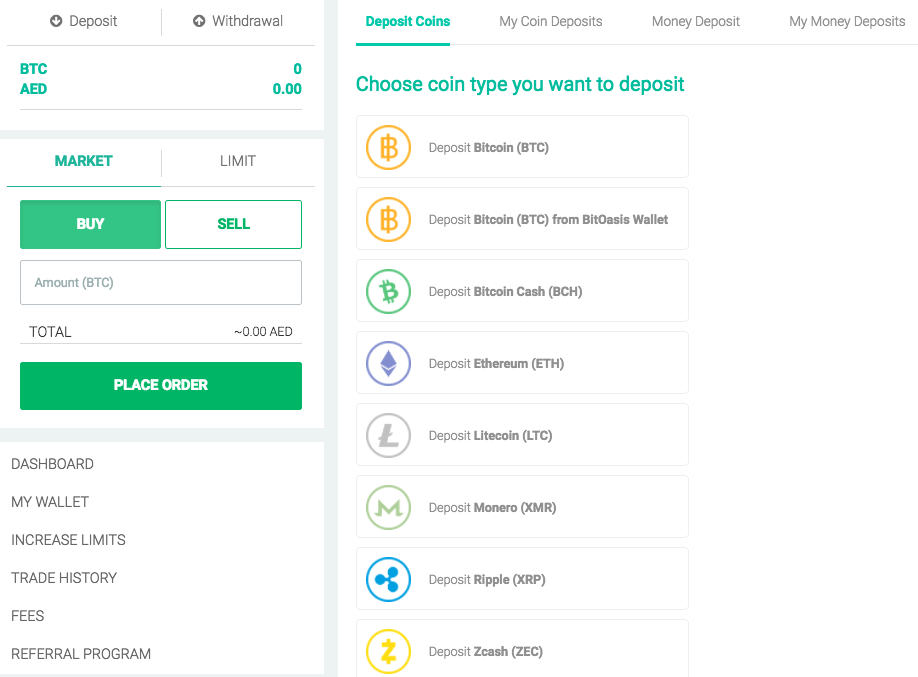Open REFERRAL PROGRAM page

point(81,654)
